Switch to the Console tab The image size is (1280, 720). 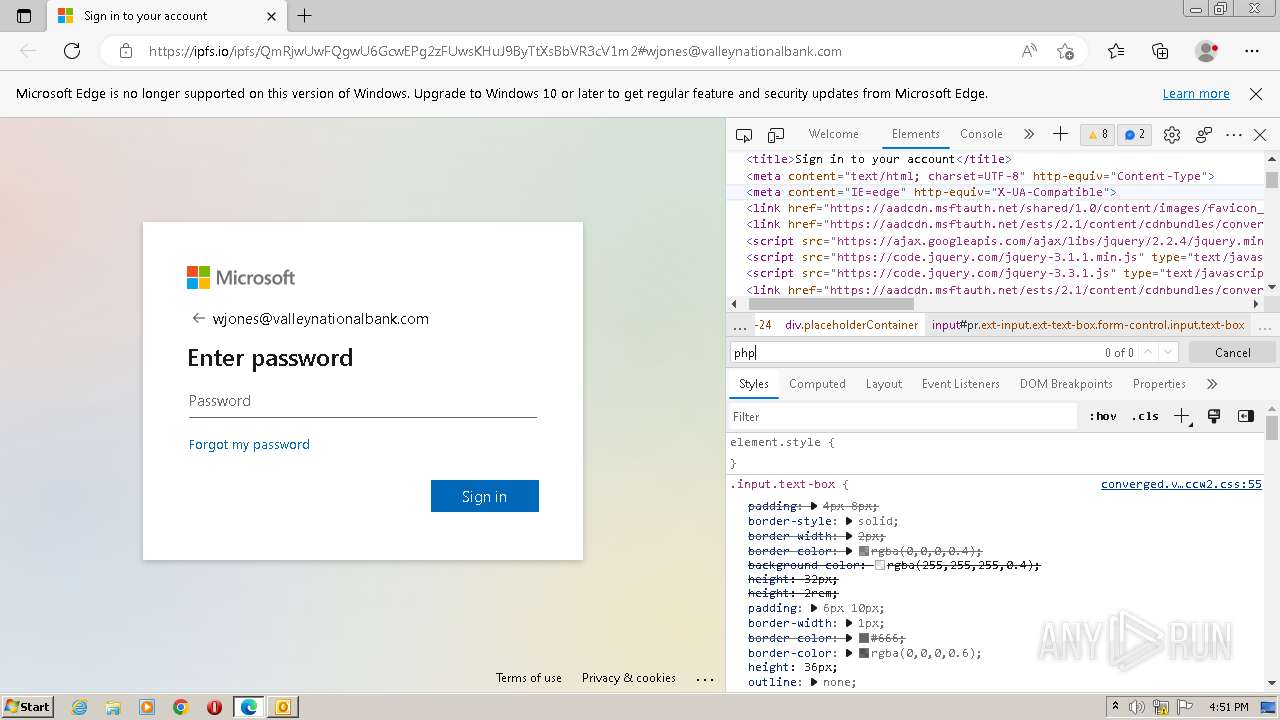[981, 134]
